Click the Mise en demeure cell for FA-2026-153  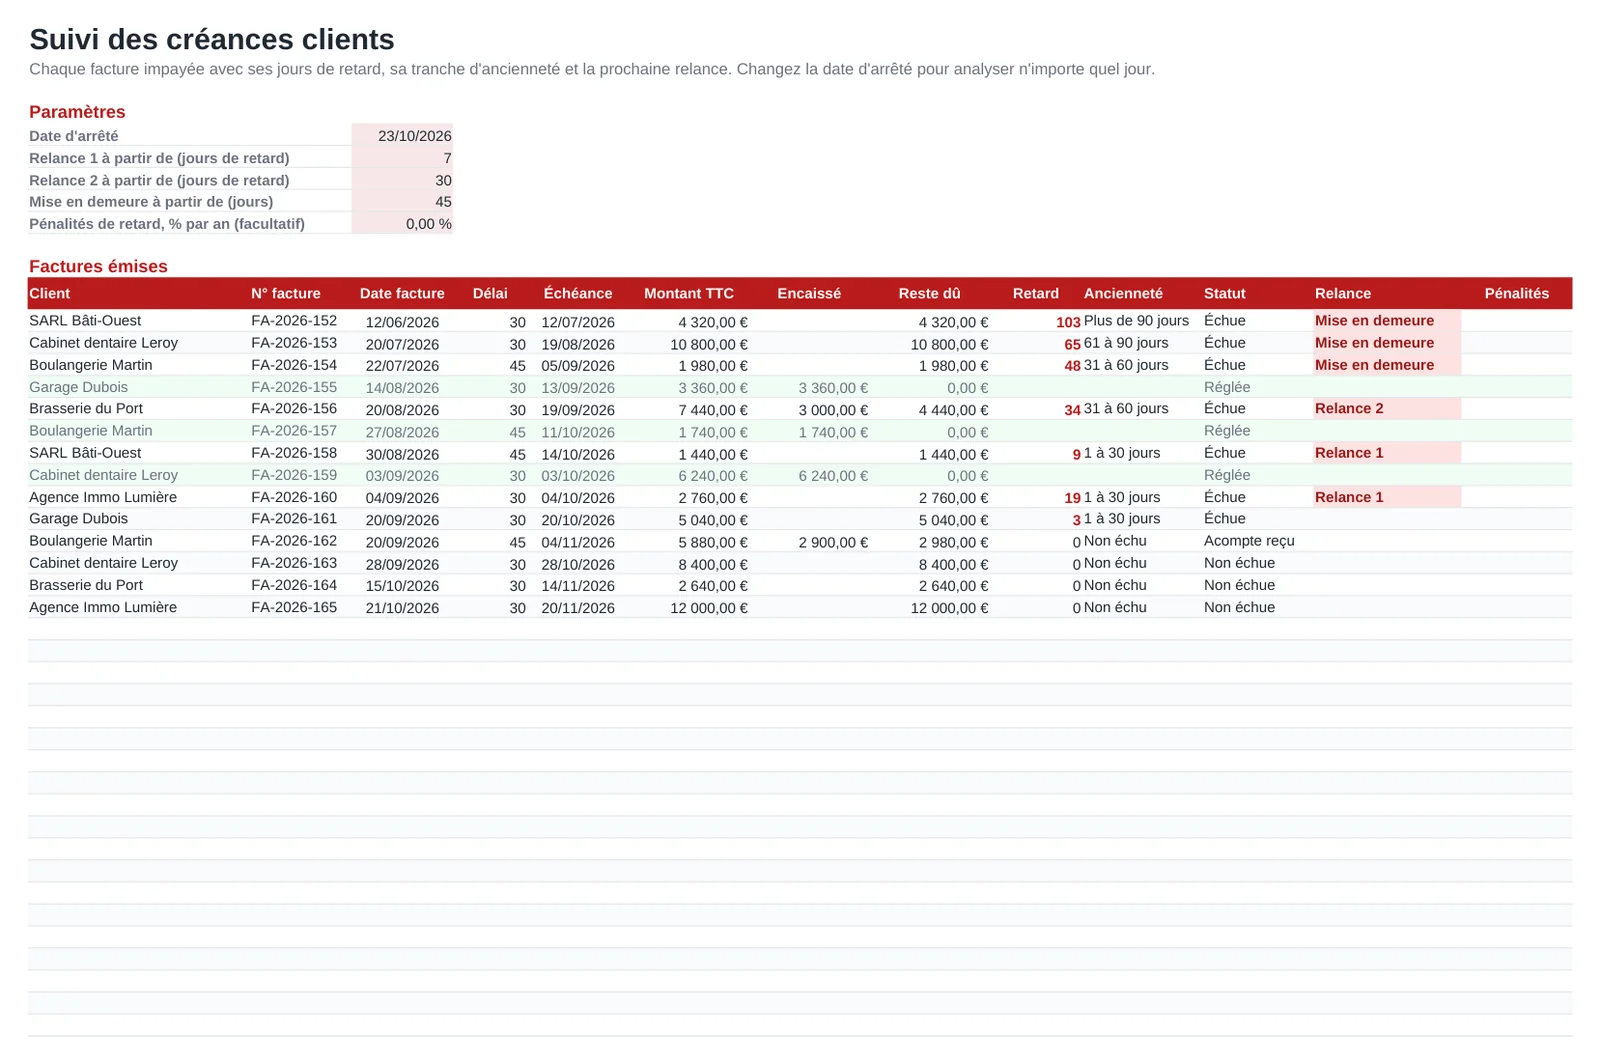click(1387, 343)
